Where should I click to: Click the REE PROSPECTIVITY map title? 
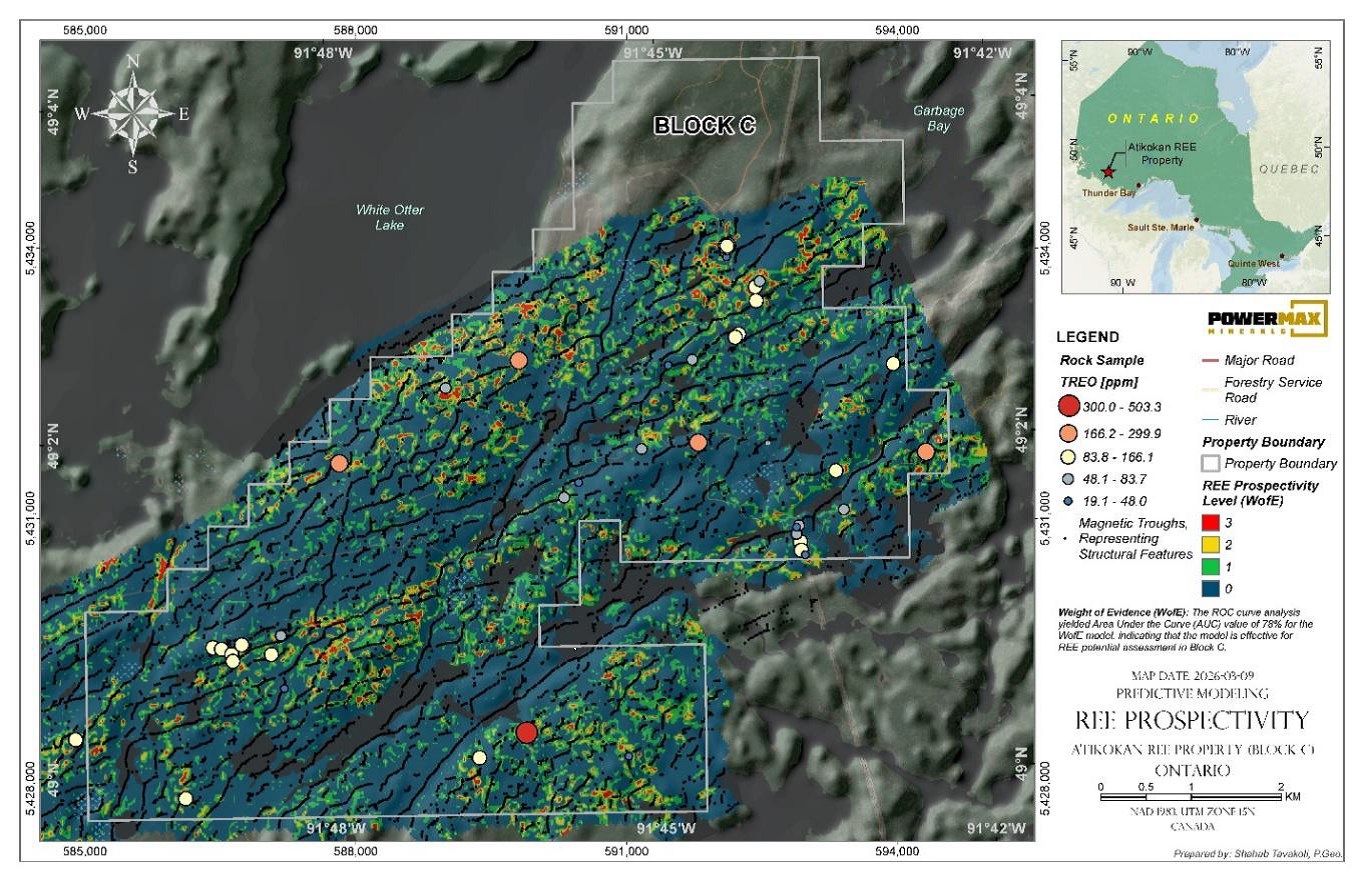[1190, 720]
